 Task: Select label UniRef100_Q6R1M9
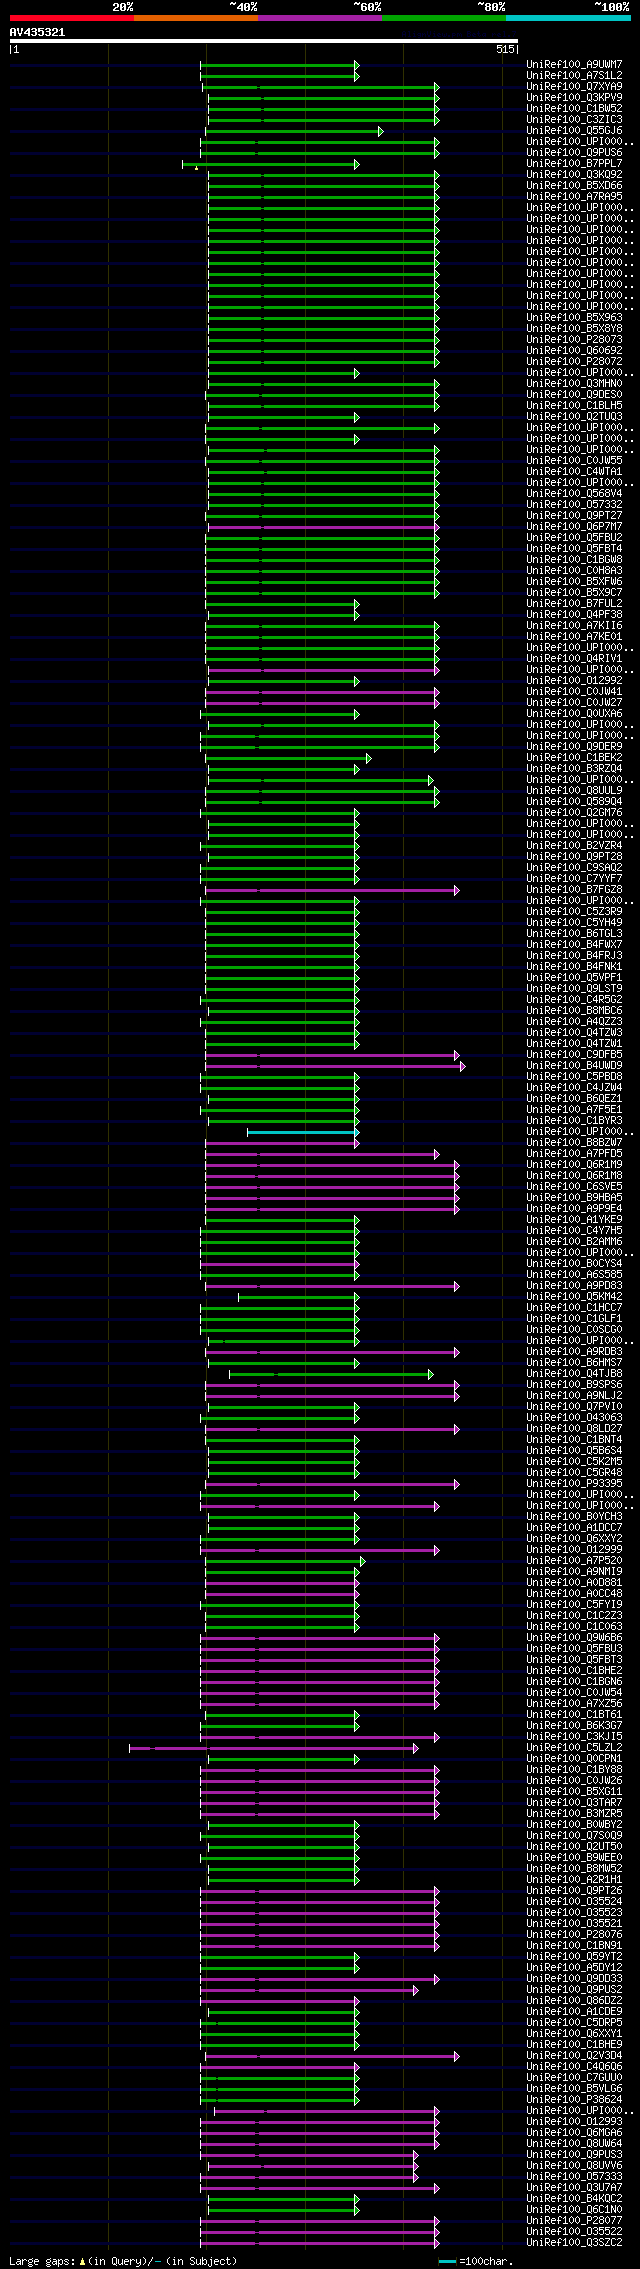click(x=574, y=1165)
